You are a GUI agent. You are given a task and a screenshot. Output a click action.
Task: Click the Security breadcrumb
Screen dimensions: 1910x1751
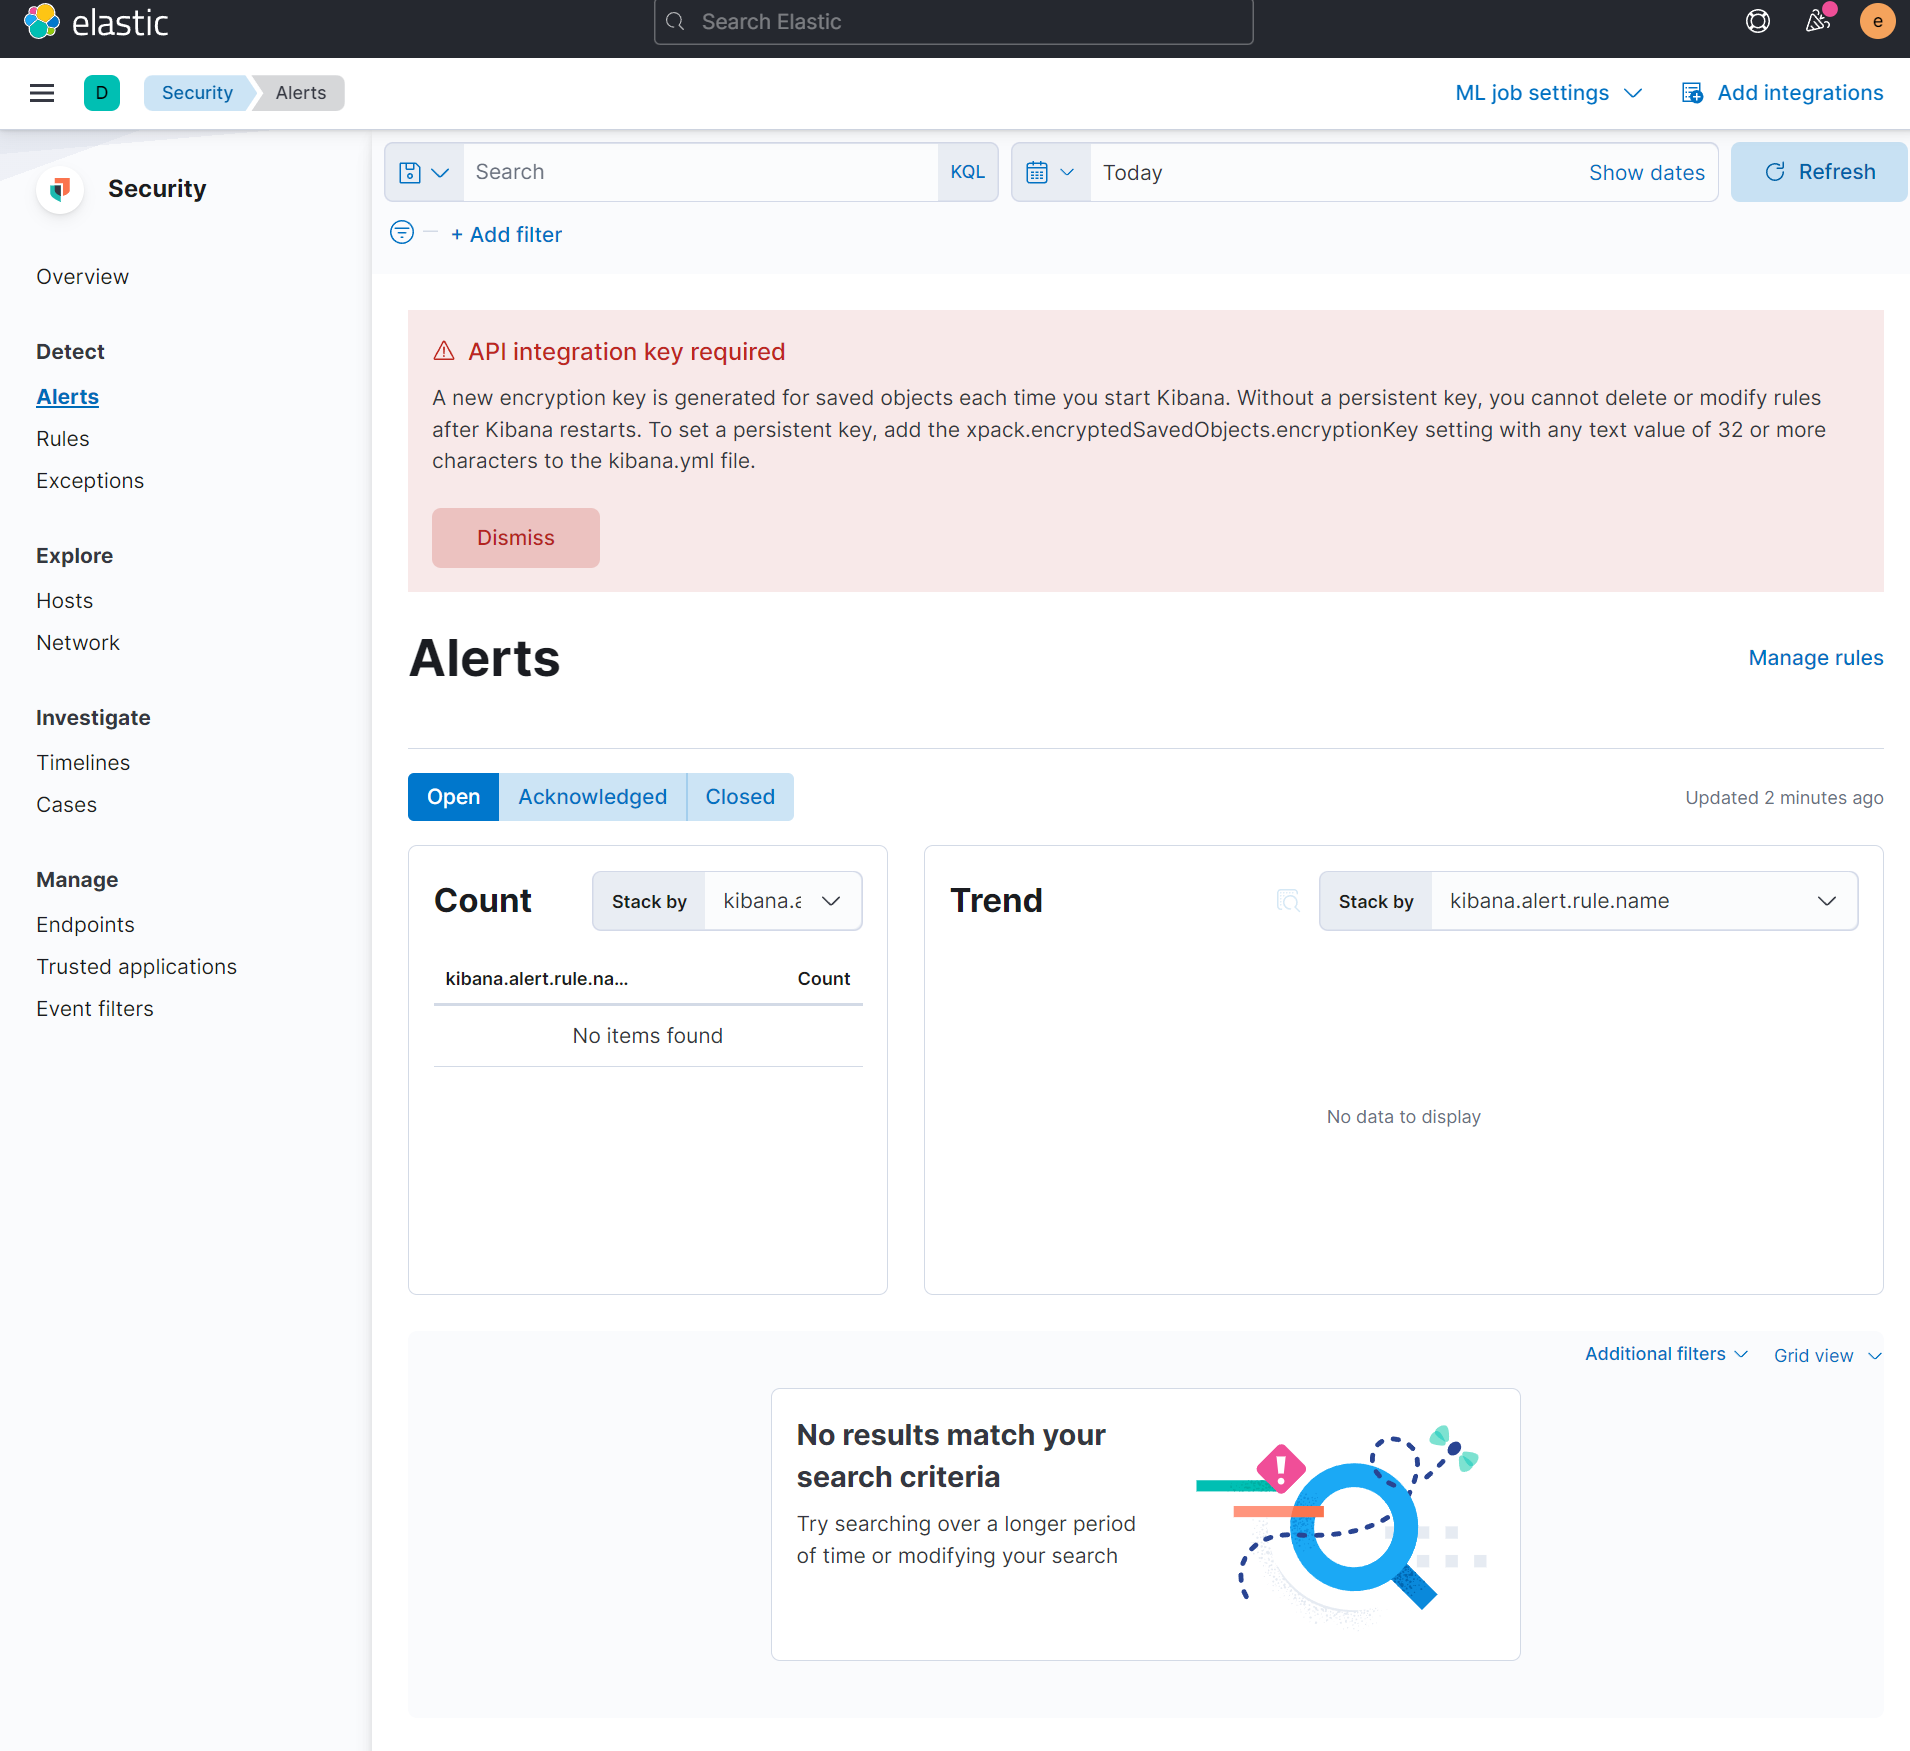coord(196,92)
